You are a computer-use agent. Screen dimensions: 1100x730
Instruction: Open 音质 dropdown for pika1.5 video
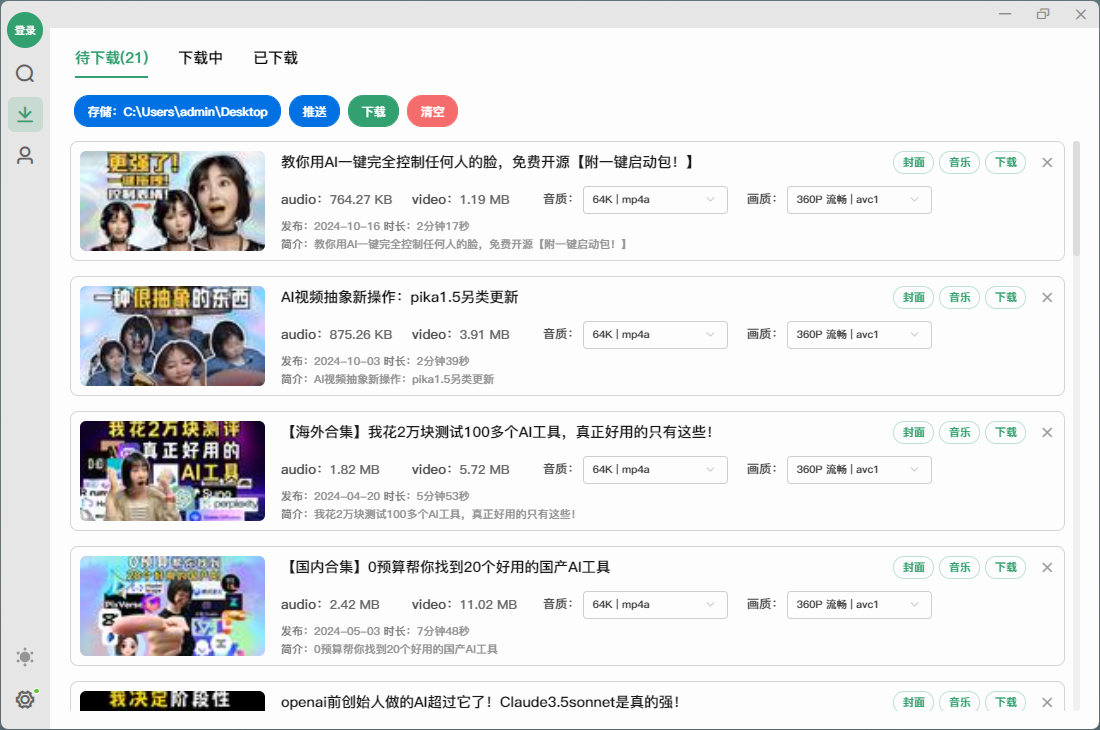coord(655,334)
